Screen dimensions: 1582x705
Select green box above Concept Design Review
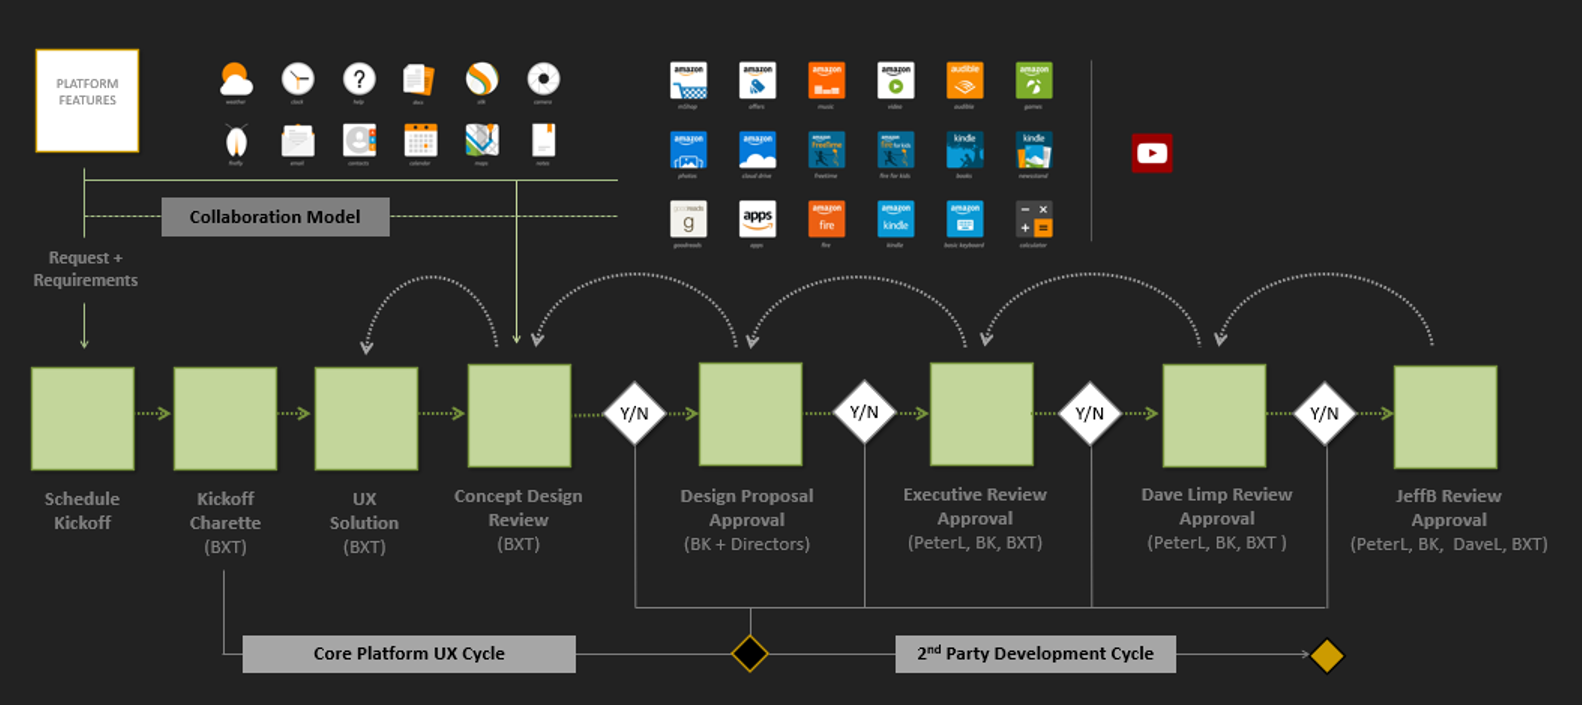pos(520,415)
